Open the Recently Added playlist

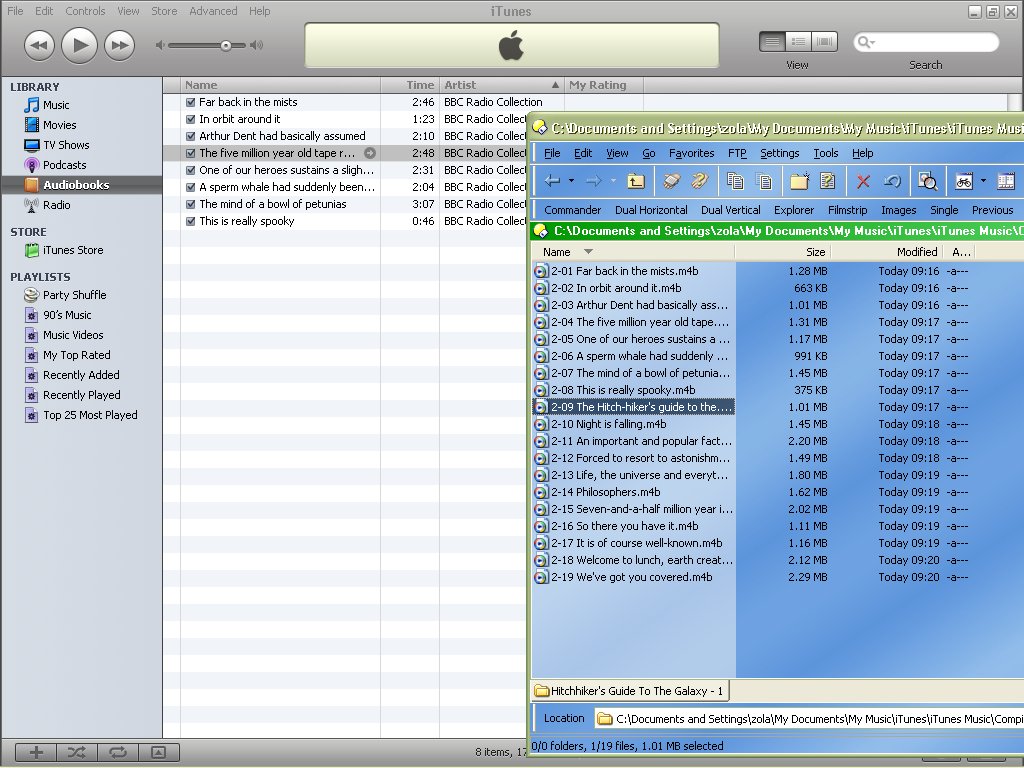(81, 375)
